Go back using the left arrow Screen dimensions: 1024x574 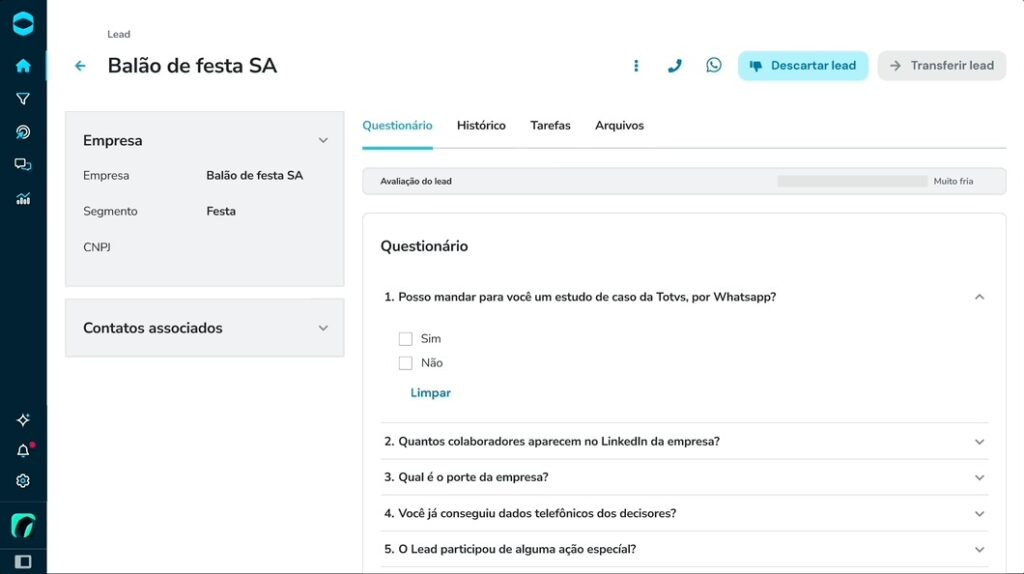[81, 66]
